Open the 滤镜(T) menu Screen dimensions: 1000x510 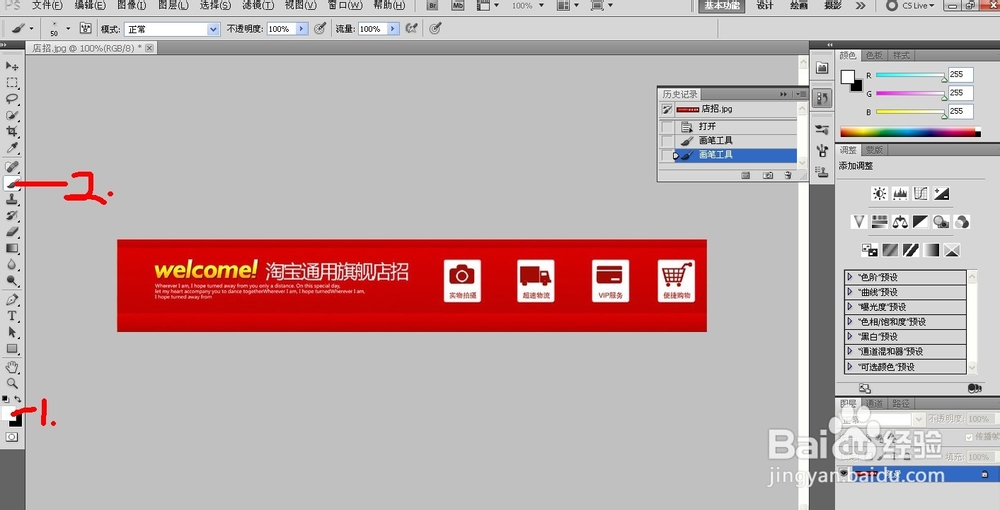(258, 6)
